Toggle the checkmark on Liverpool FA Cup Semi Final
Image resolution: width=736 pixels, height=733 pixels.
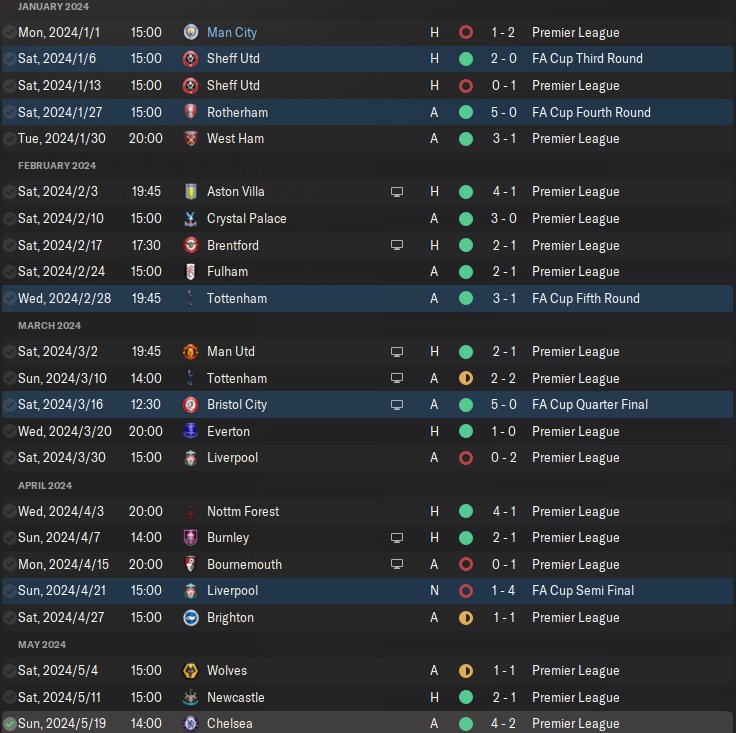[x=9, y=591]
